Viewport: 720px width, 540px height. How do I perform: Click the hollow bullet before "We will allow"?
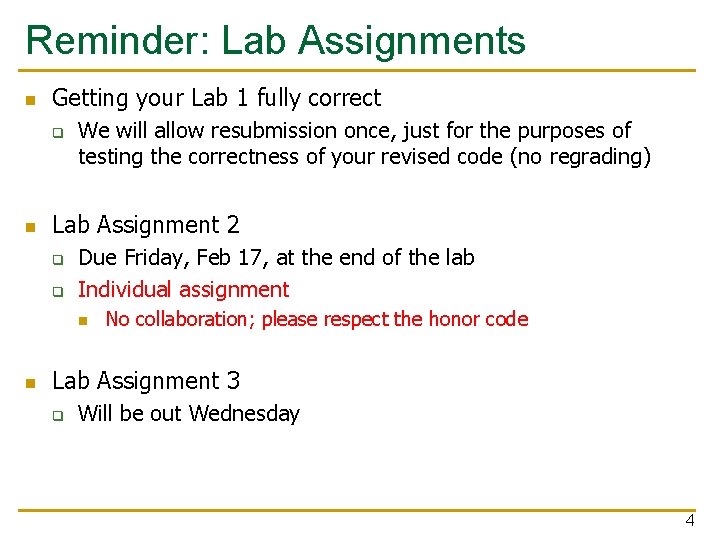click(x=58, y=132)
